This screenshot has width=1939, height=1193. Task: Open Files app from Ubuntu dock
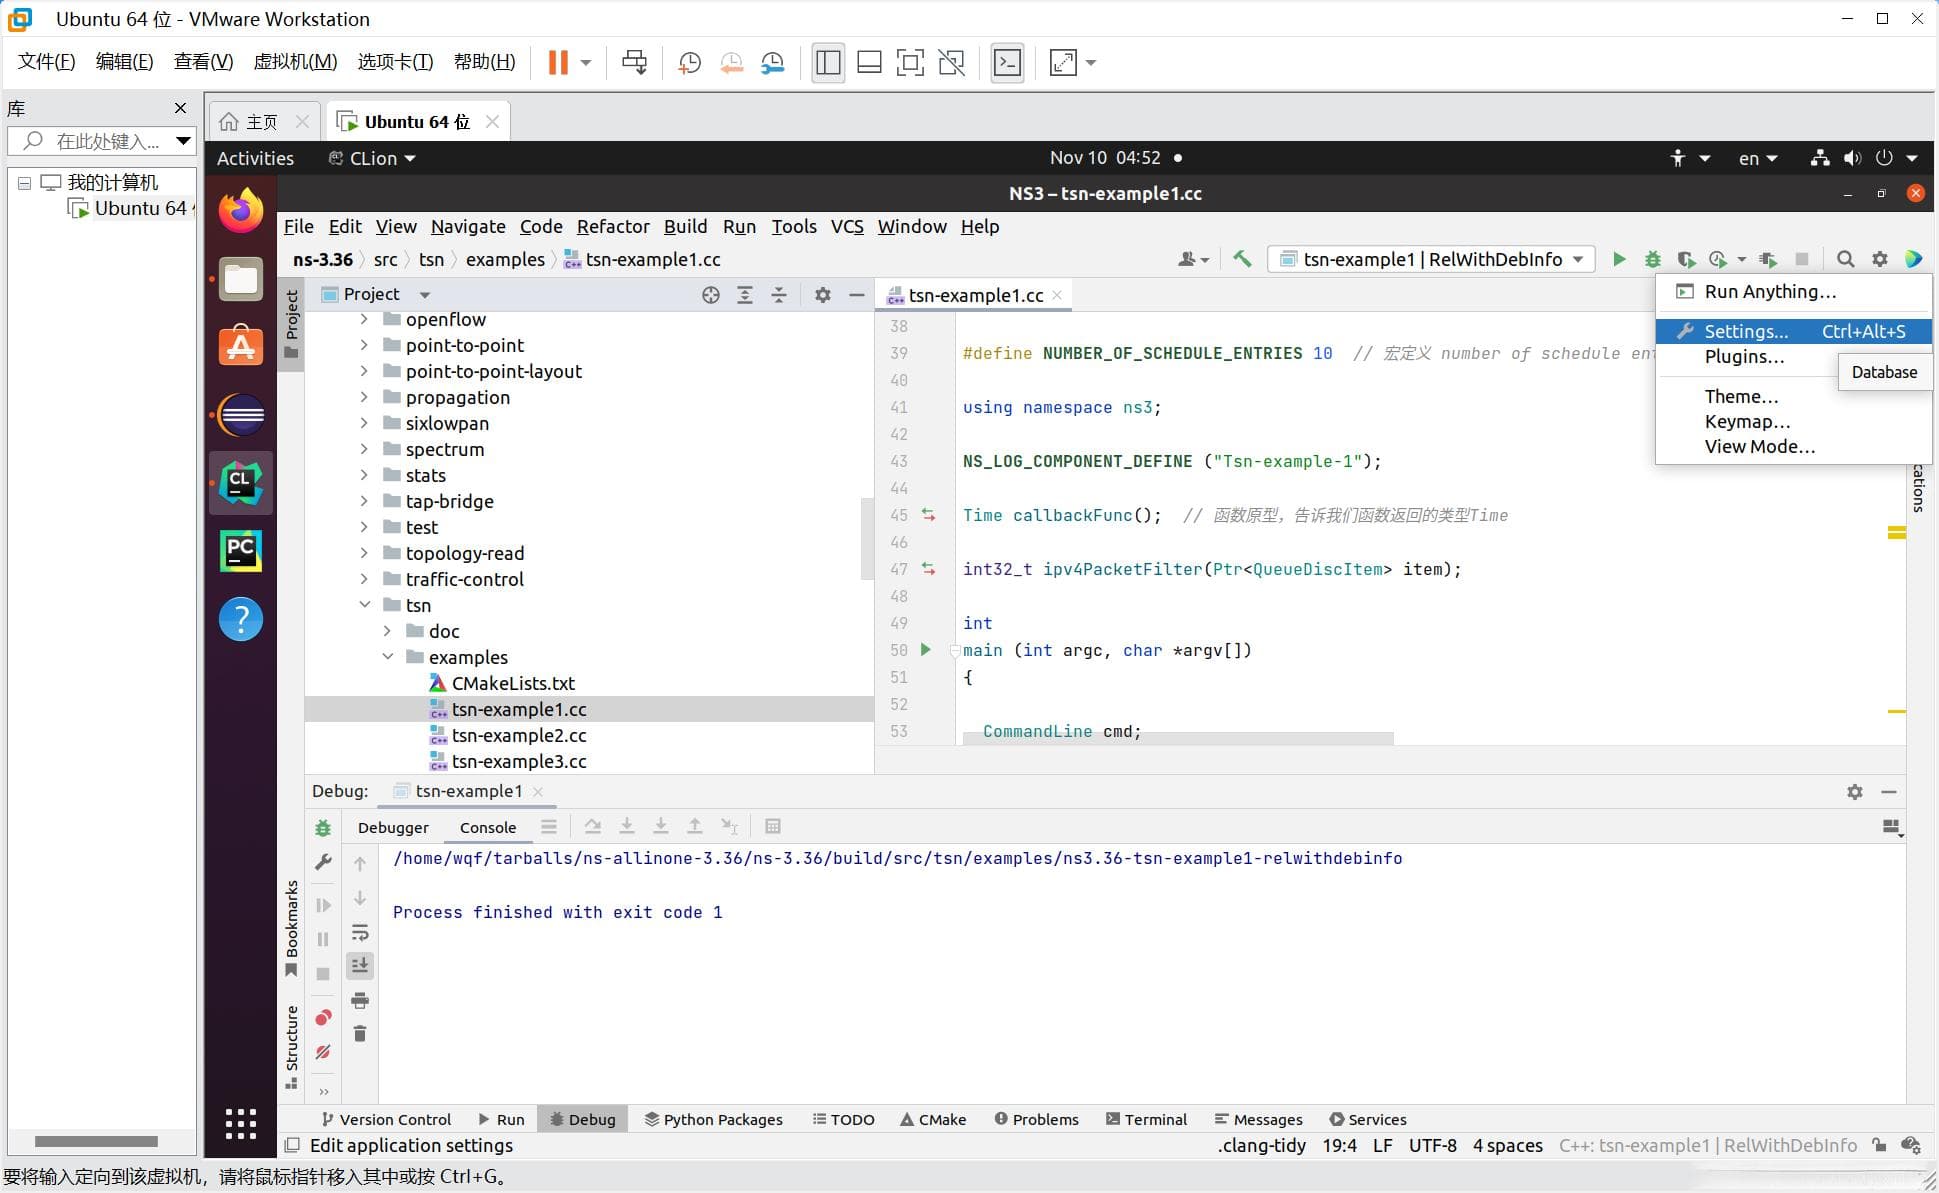coord(241,279)
